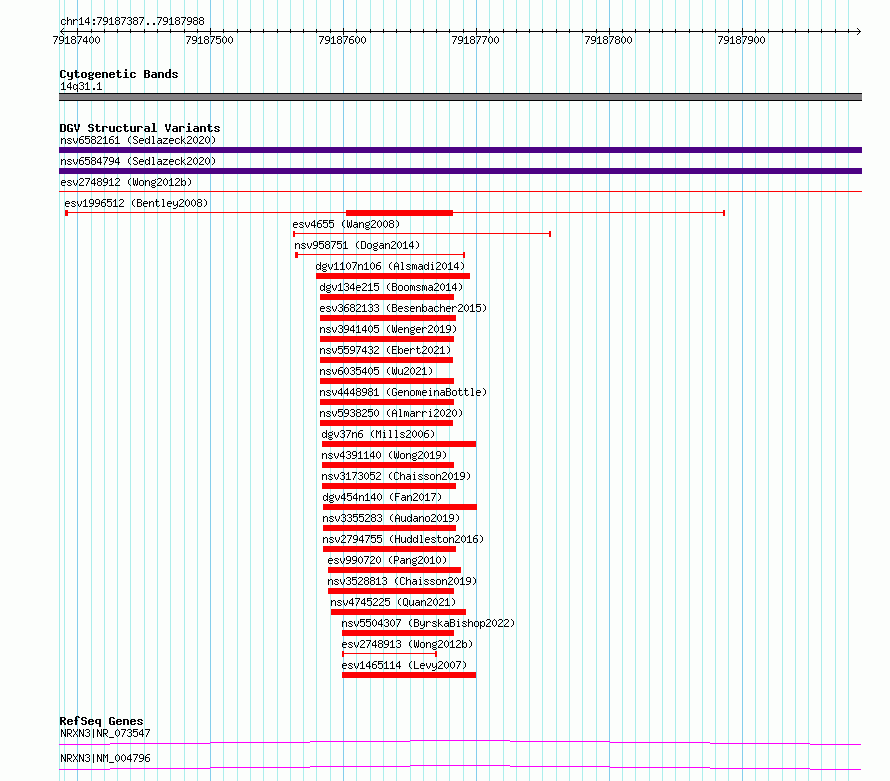Screen dimensions: 890x781
Task: Select nsv3528813 (Chaisson2019) label
Action: [402, 581]
